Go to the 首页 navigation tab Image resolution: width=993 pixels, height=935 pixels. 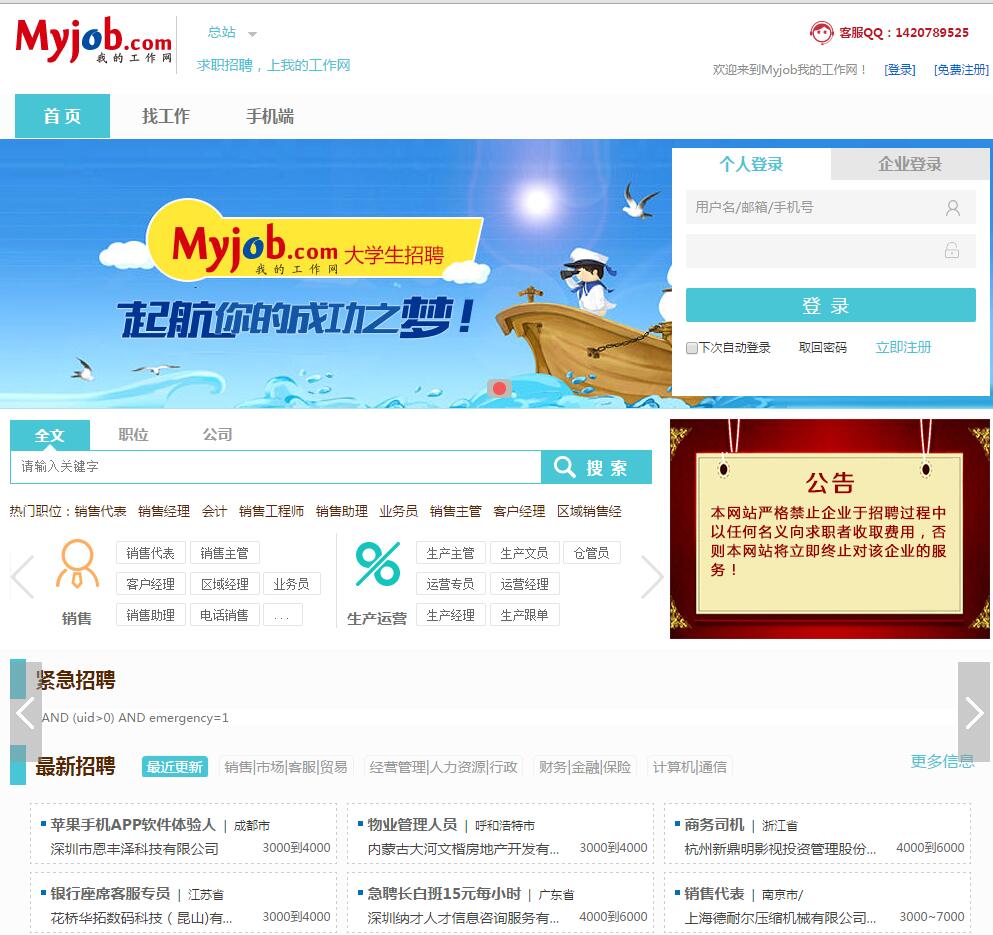click(62, 116)
